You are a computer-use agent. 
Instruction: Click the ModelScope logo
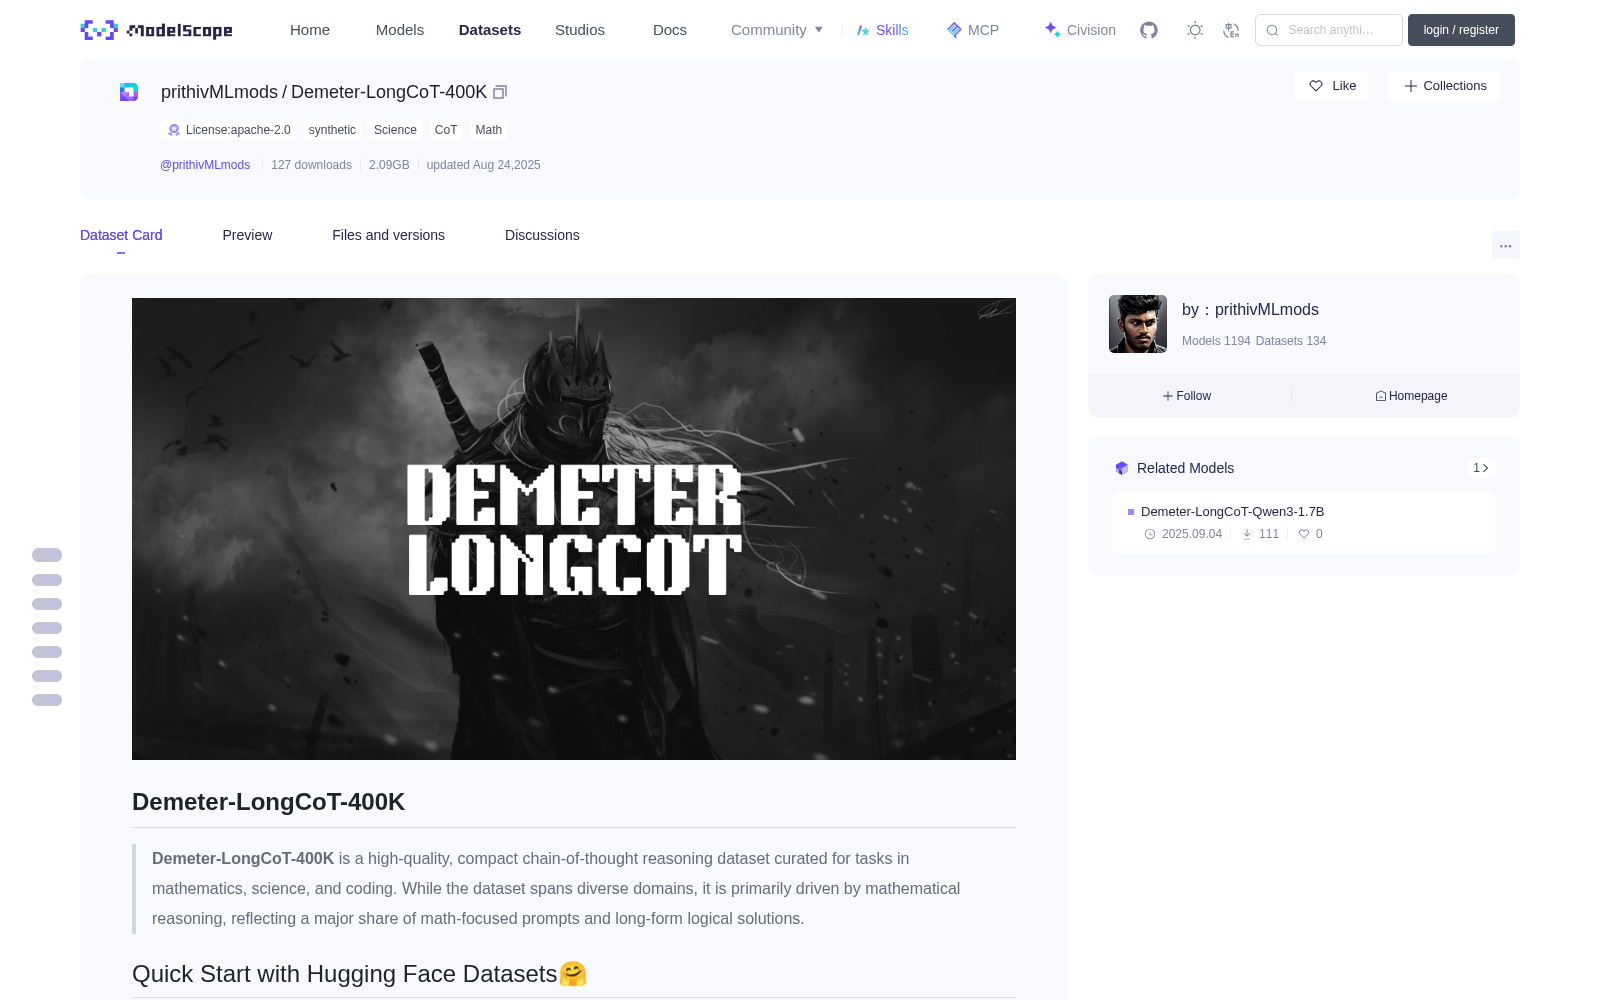(x=157, y=30)
